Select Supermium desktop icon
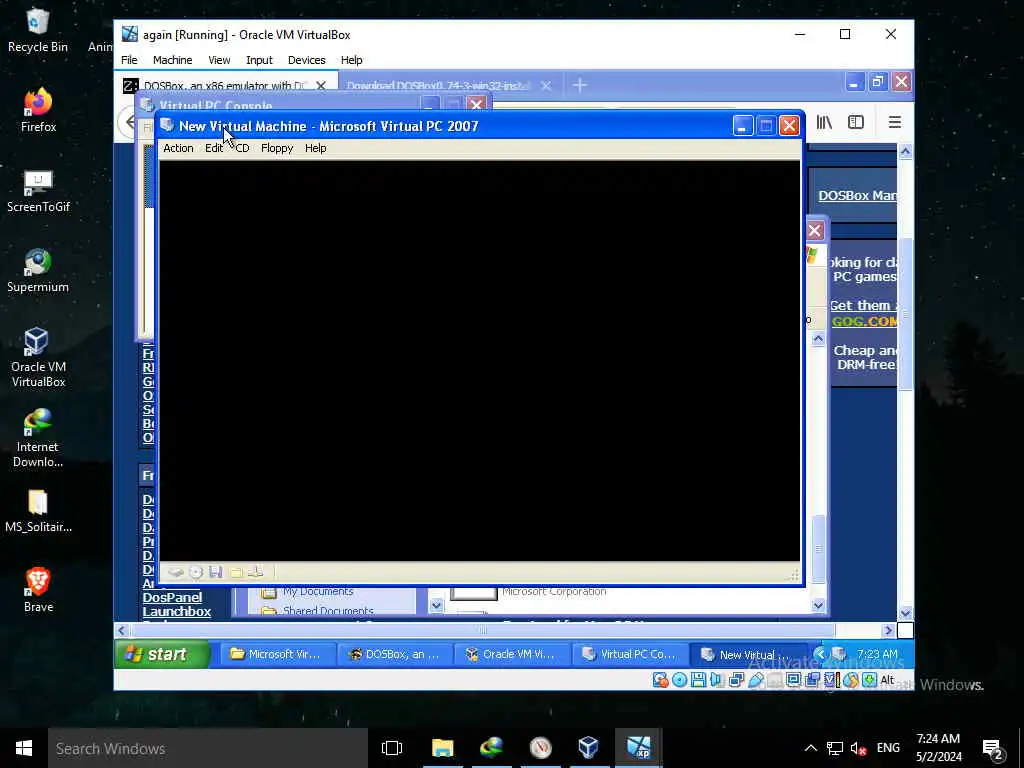 (38, 270)
